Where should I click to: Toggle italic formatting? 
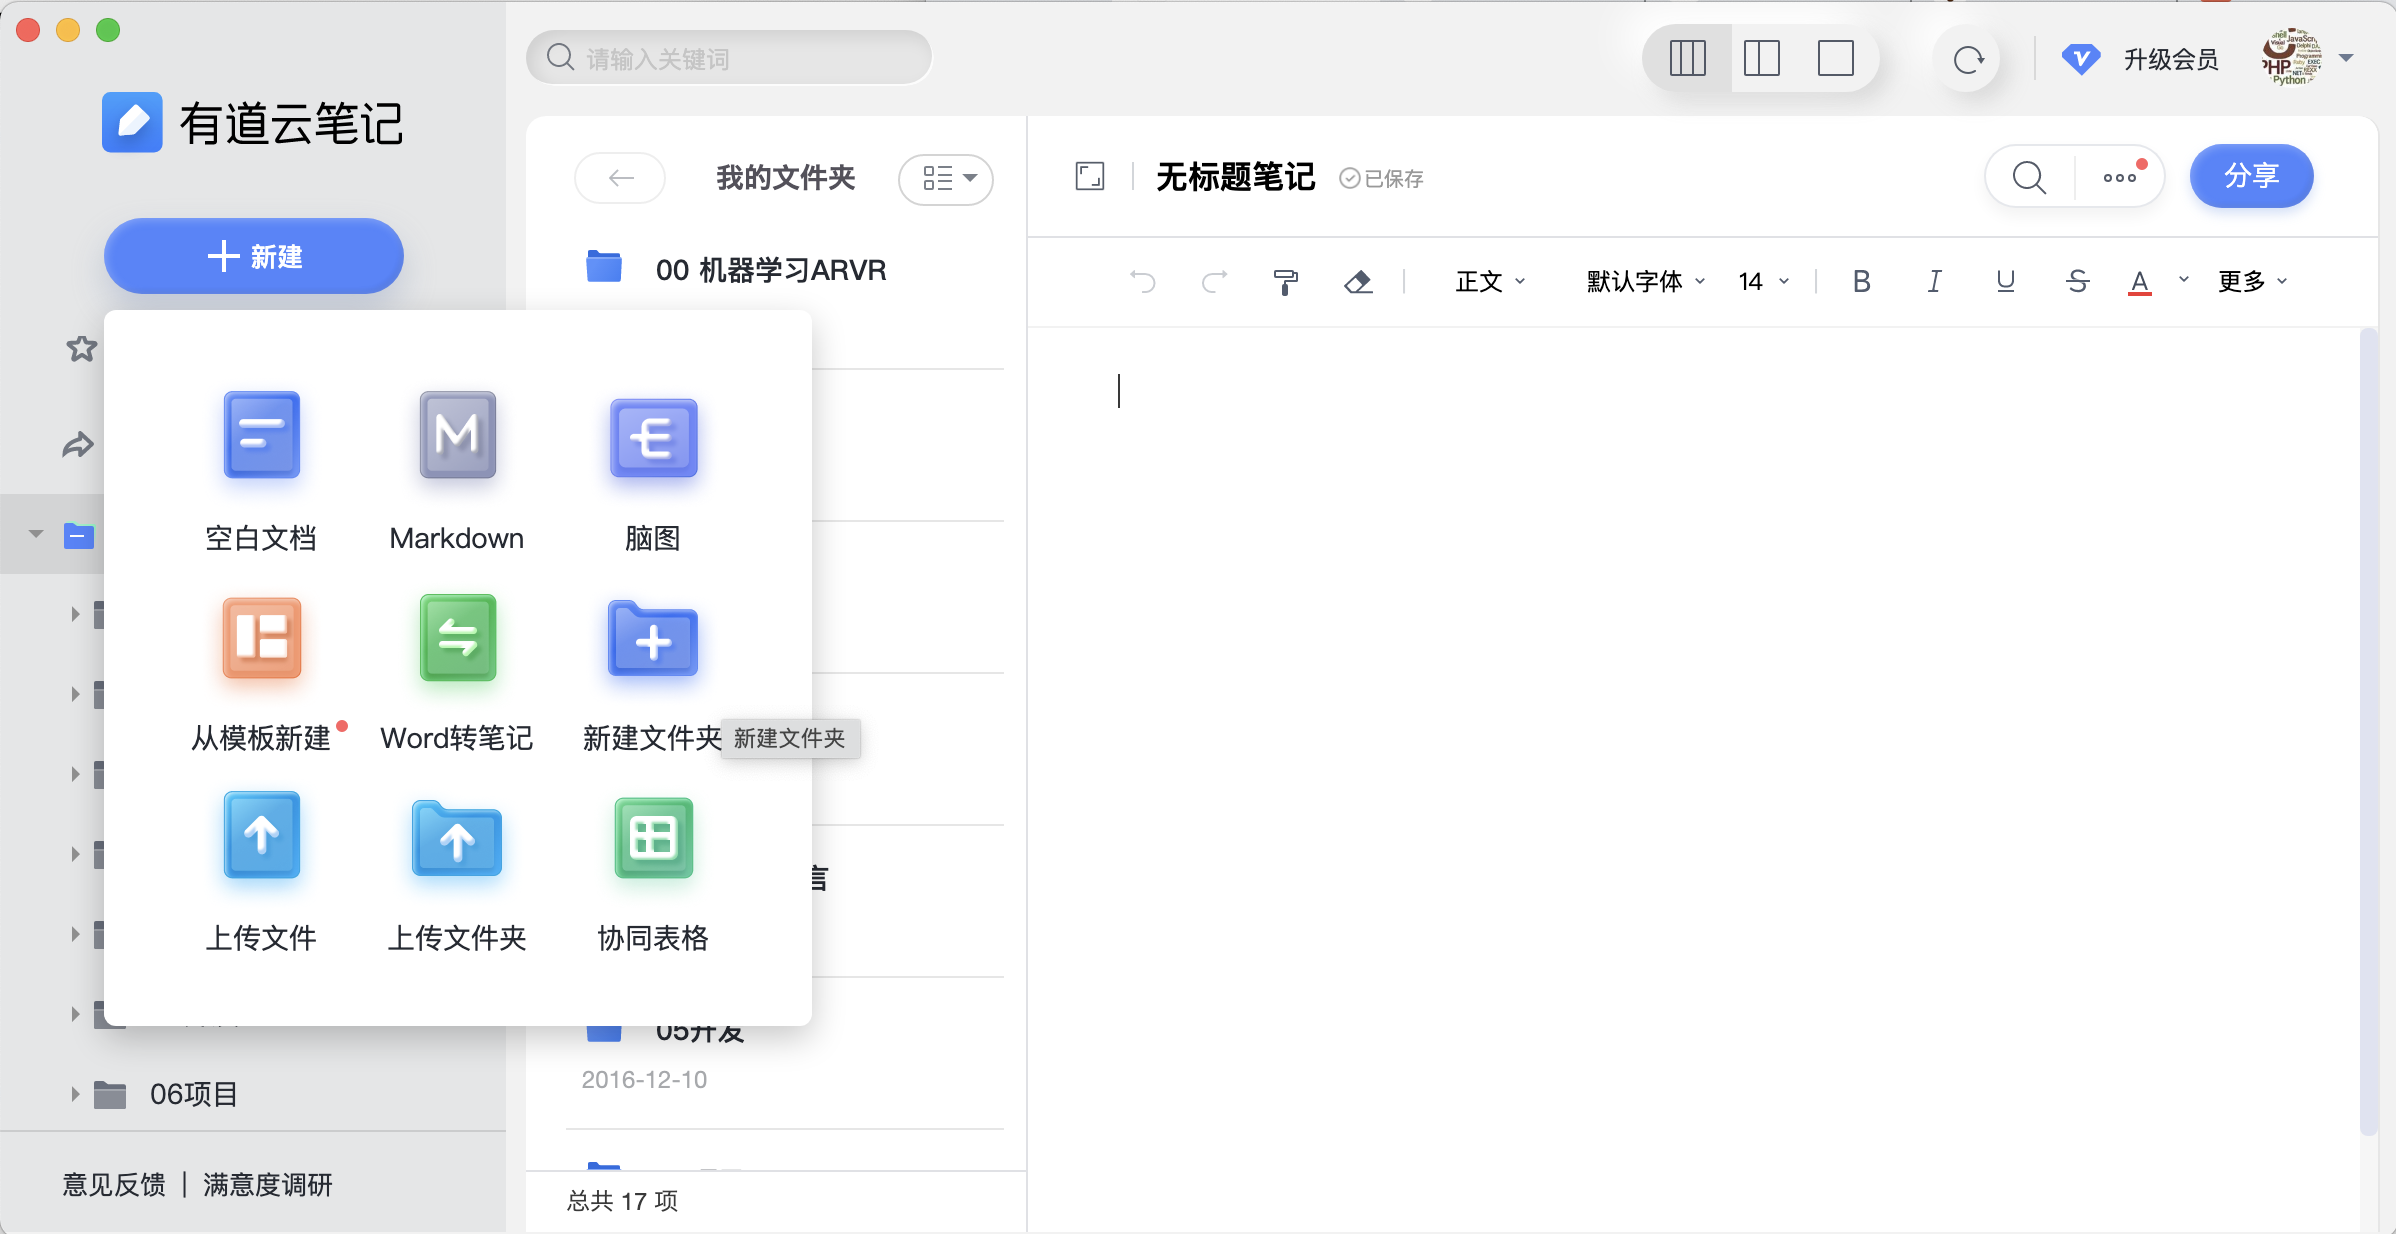pyautogui.click(x=1934, y=282)
